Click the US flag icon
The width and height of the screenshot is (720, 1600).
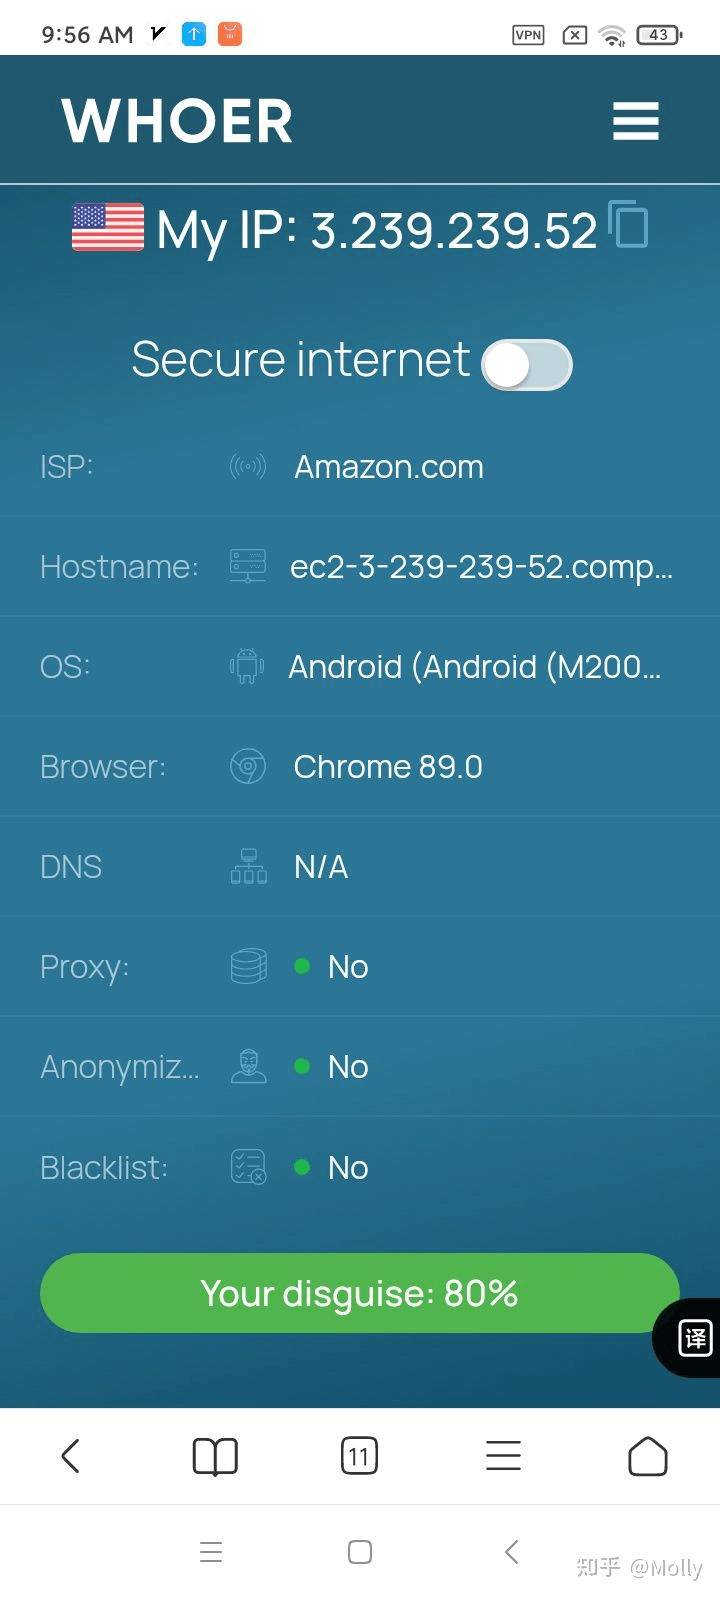coord(108,227)
